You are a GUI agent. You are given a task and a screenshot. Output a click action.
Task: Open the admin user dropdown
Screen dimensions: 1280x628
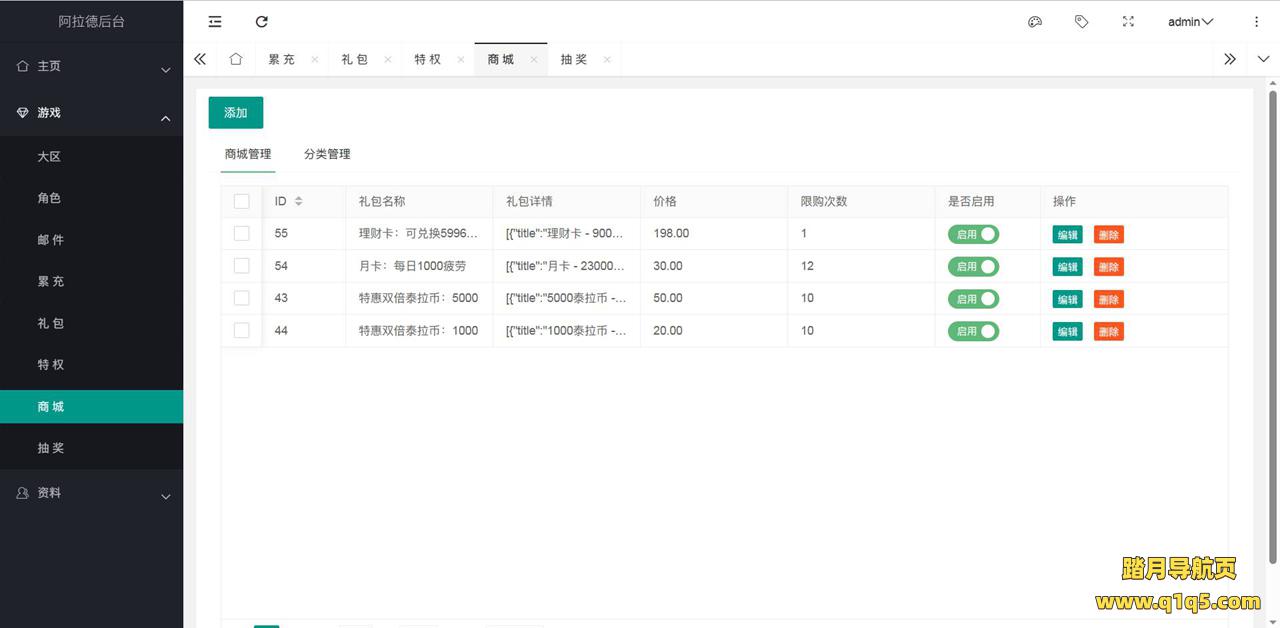click(x=1190, y=22)
